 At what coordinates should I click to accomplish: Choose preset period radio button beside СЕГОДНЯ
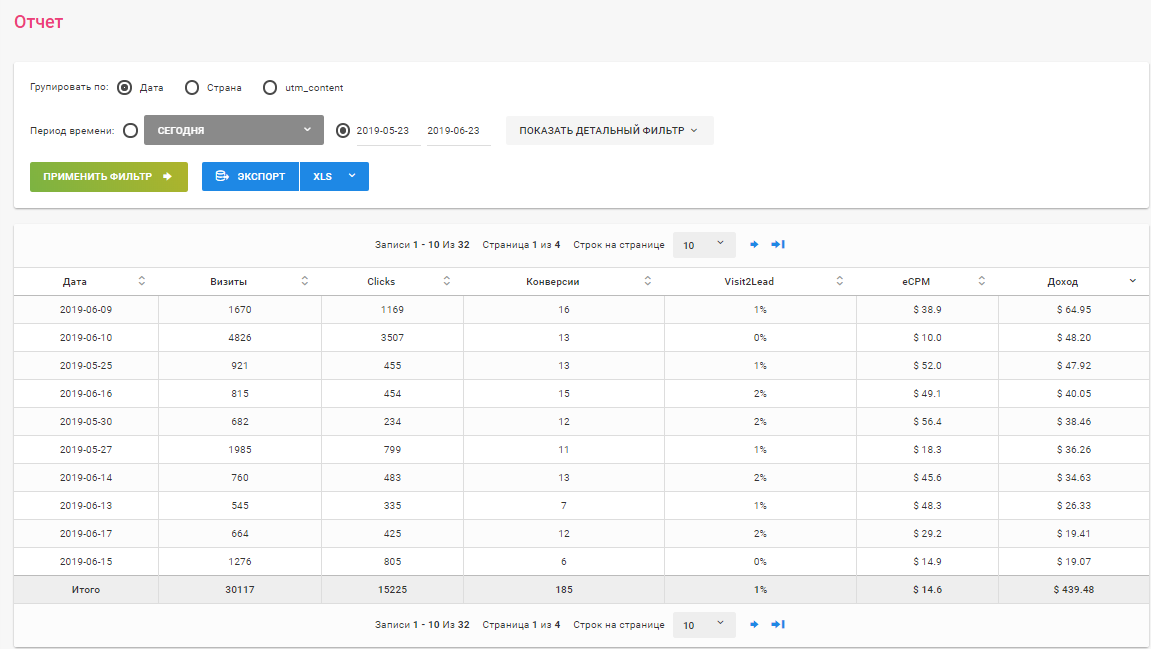click(x=131, y=131)
